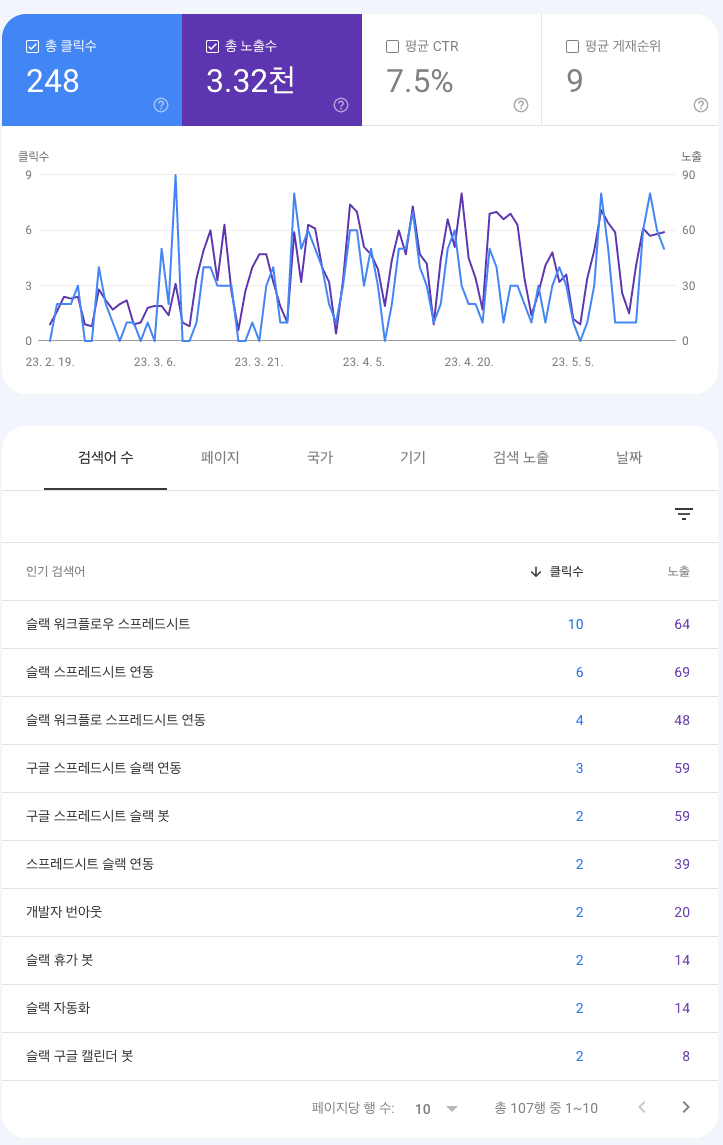
Task: Click sort arrow beside 클릭수 header
Action: pyautogui.click(x=535, y=572)
